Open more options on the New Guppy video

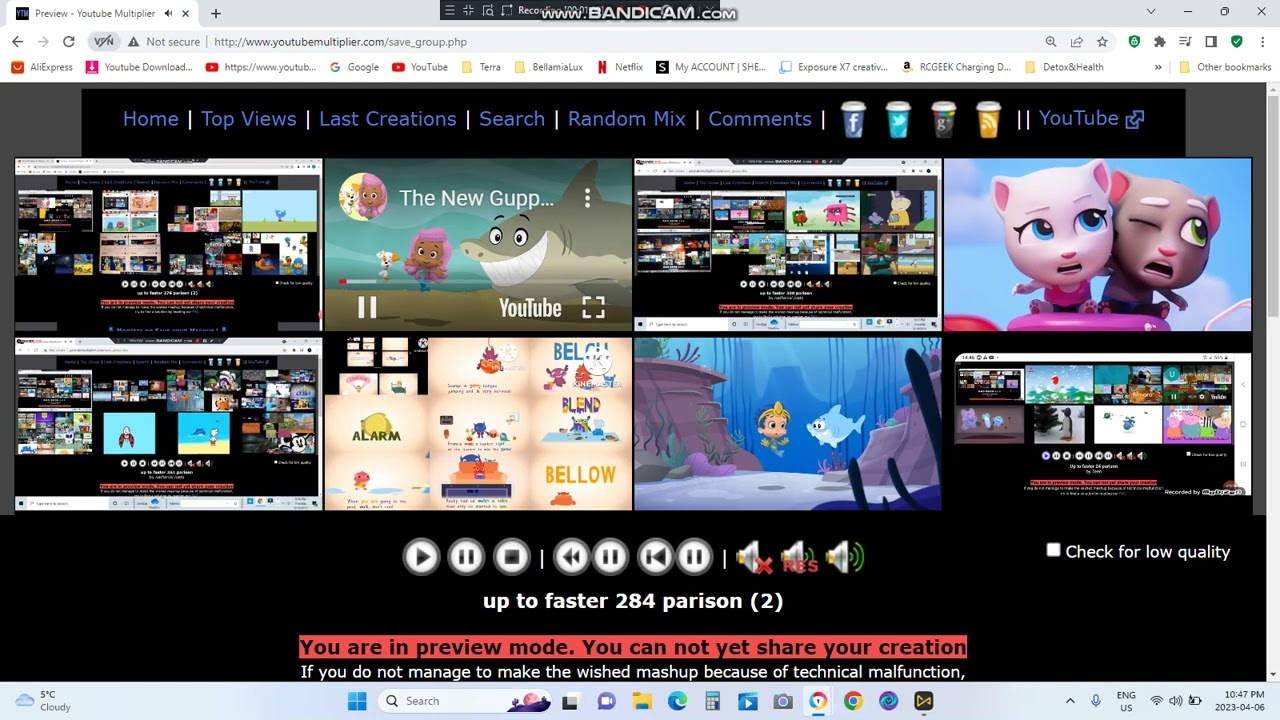point(587,198)
